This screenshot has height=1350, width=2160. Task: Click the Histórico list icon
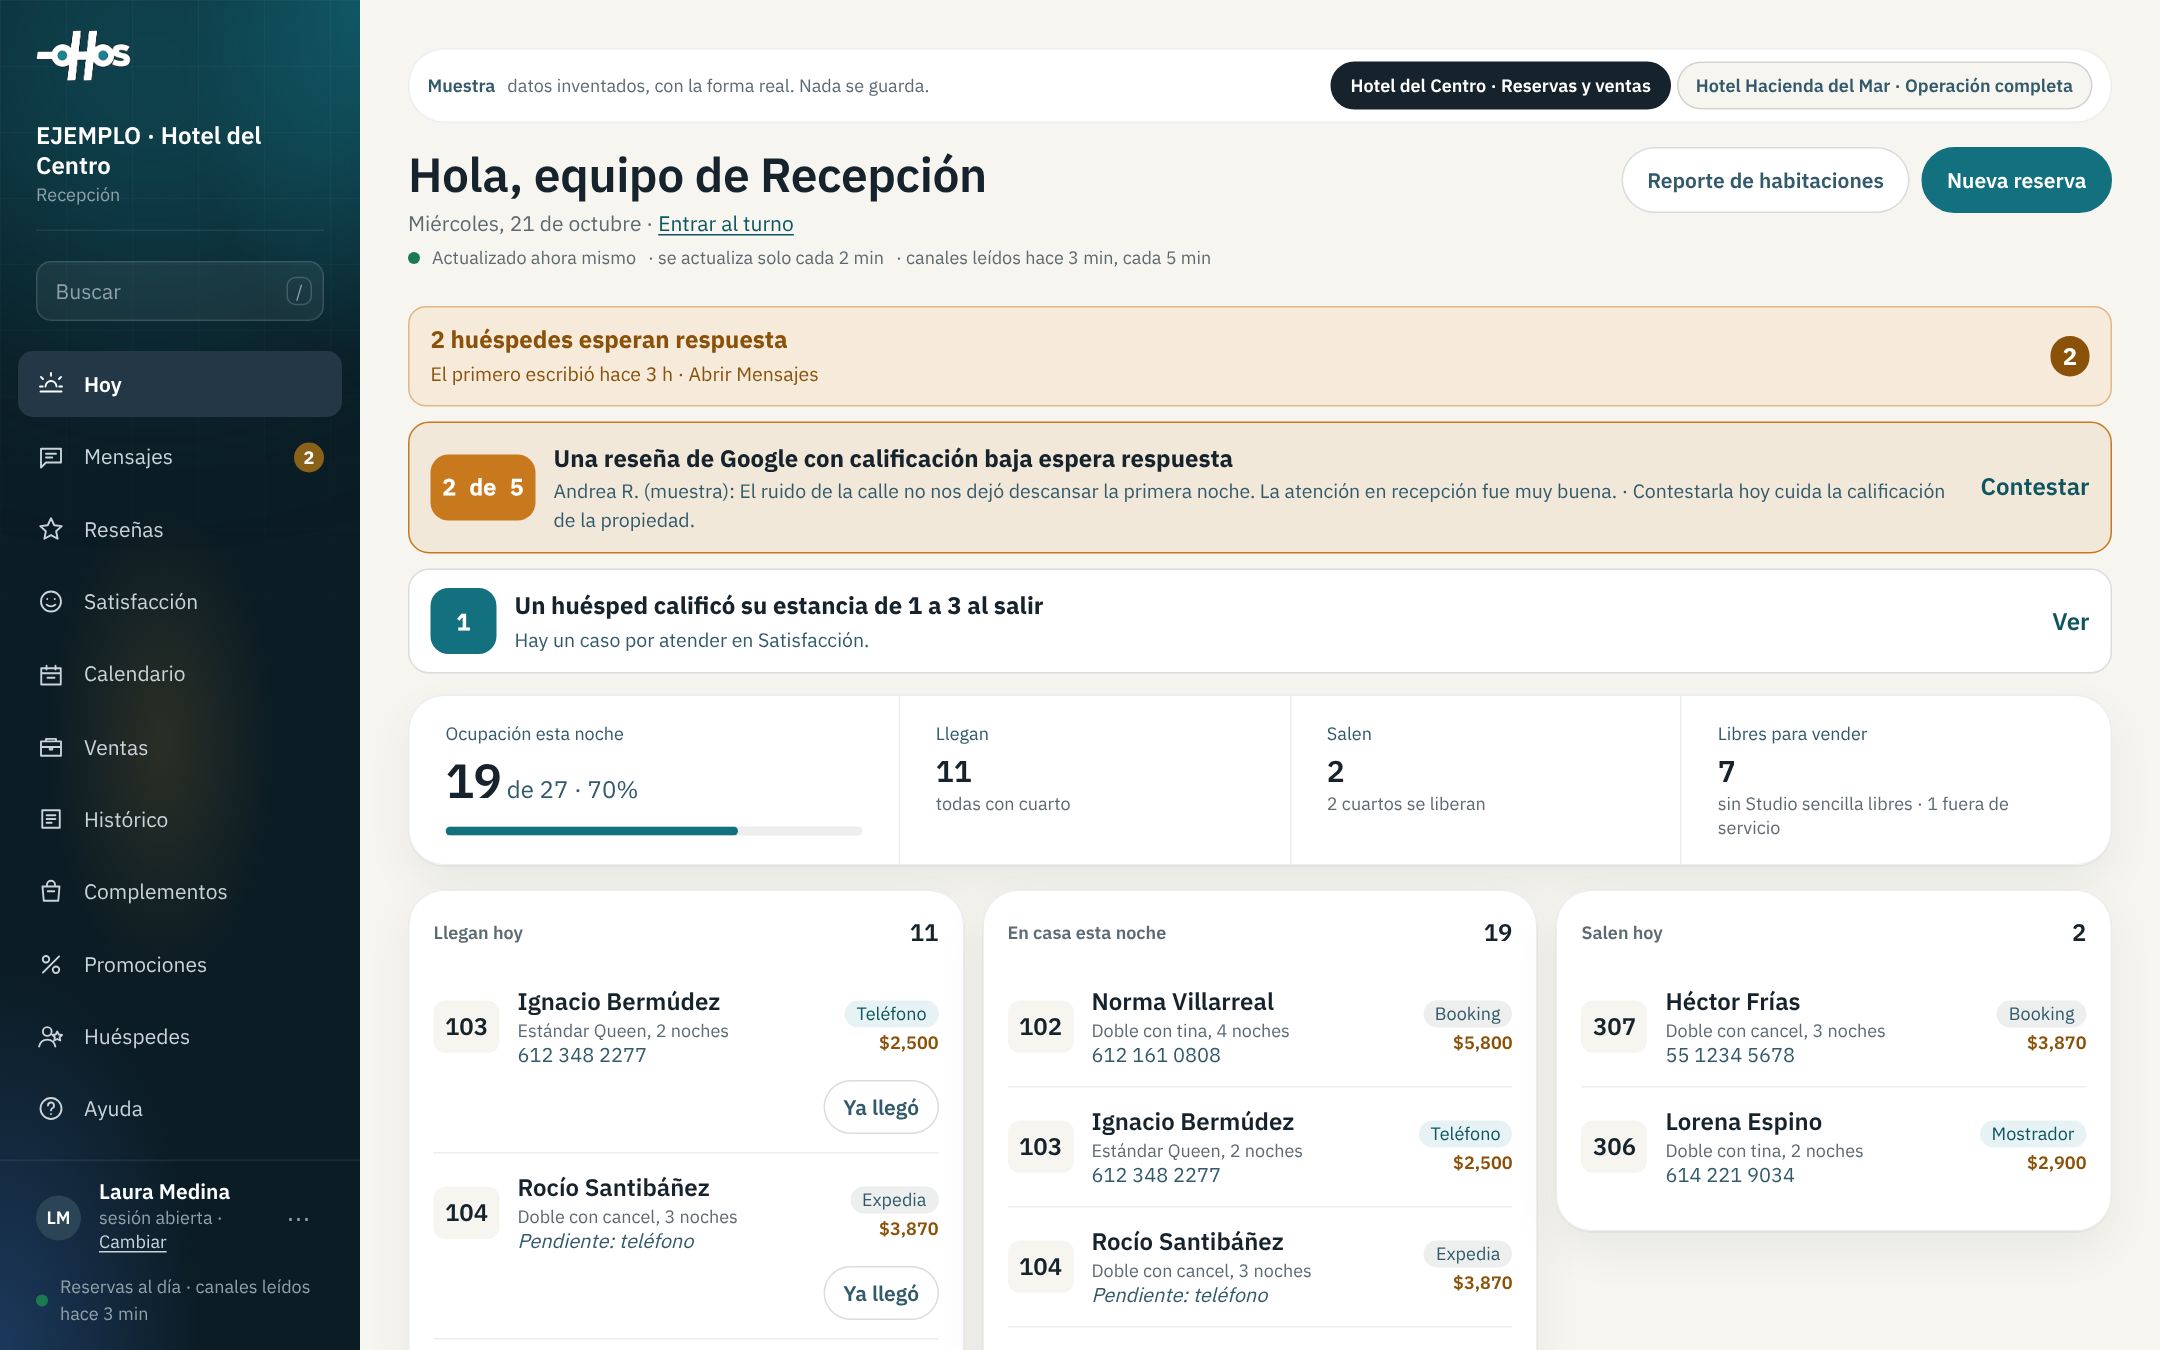pyautogui.click(x=51, y=819)
